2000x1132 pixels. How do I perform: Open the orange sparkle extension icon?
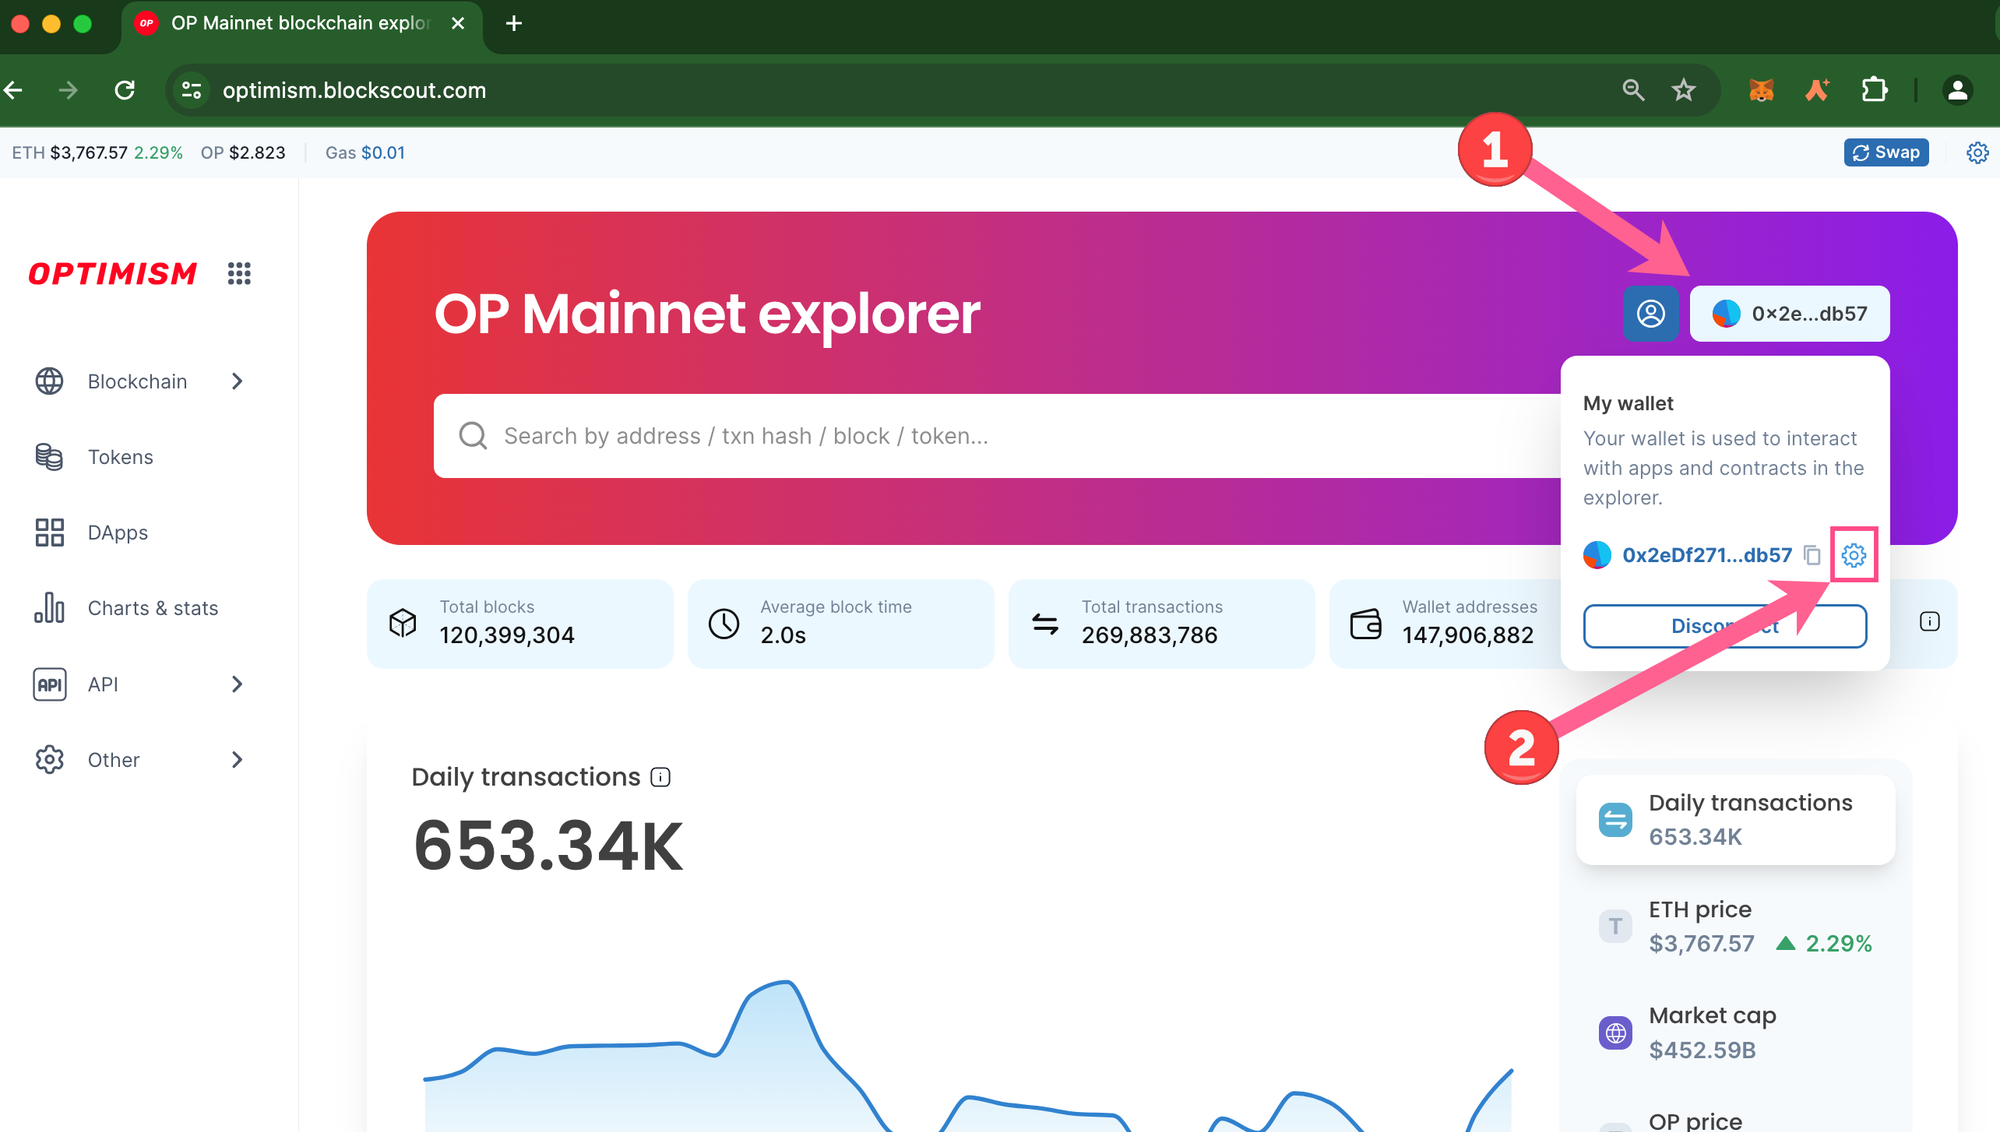coord(1817,90)
